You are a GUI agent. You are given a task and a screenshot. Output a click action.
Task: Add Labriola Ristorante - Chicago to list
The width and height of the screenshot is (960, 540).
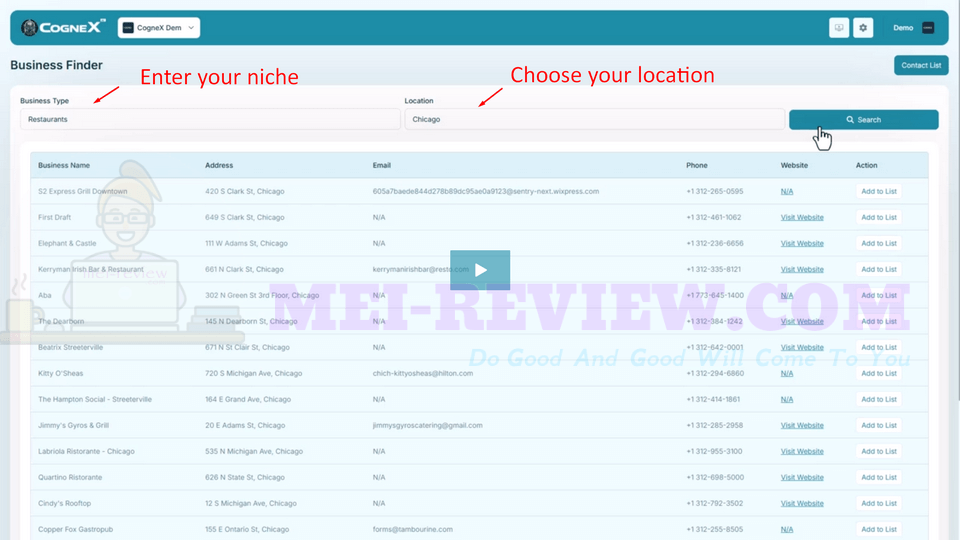879,451
